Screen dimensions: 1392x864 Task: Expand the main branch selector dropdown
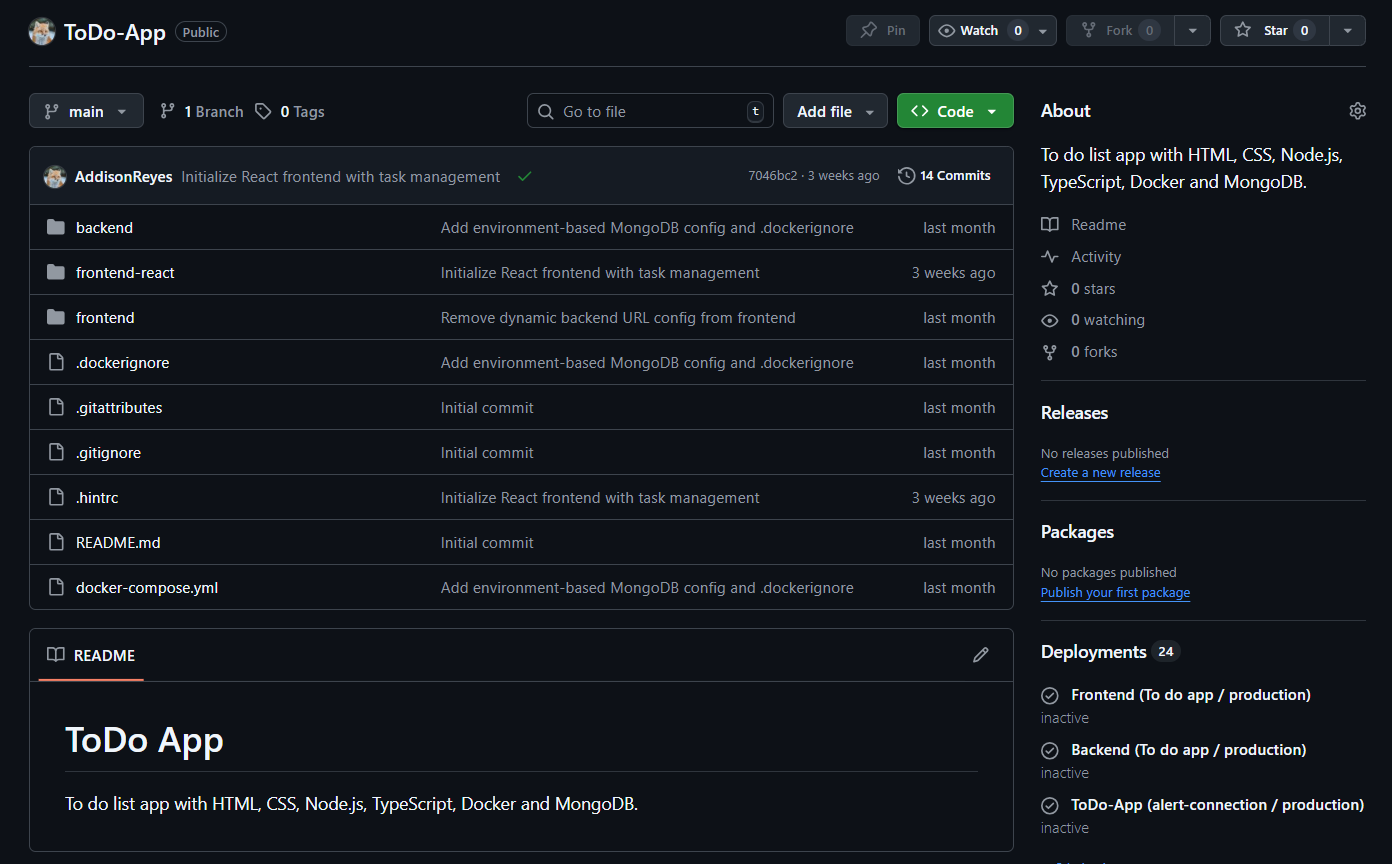click(86, 112)
